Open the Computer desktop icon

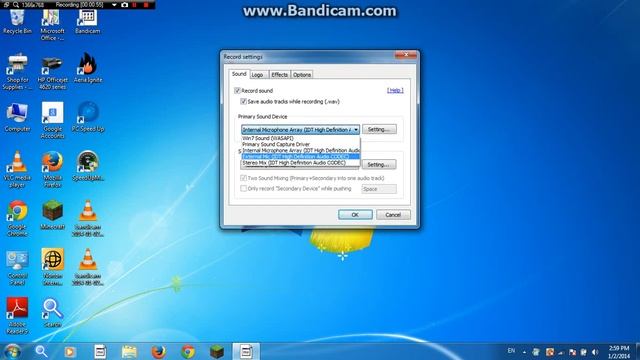(x=17, y=118)
